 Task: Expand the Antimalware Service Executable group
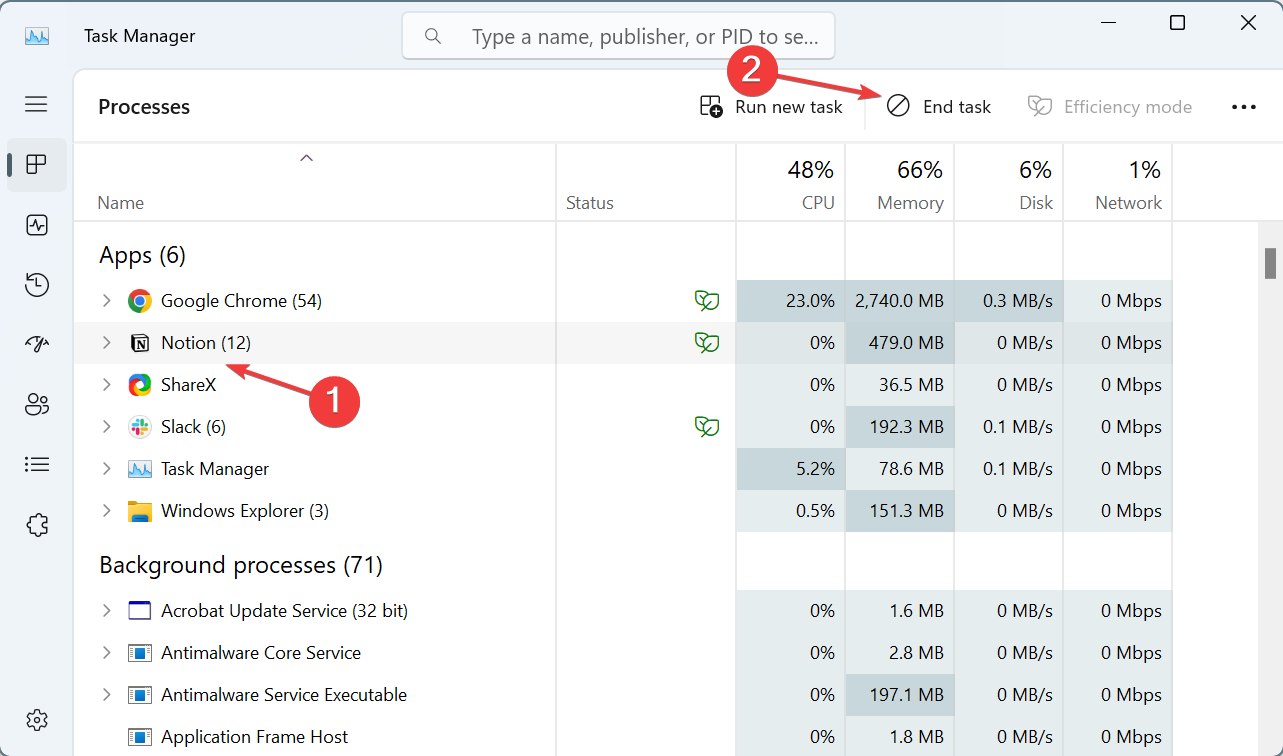pyautogui.click(x=106, y=695)
